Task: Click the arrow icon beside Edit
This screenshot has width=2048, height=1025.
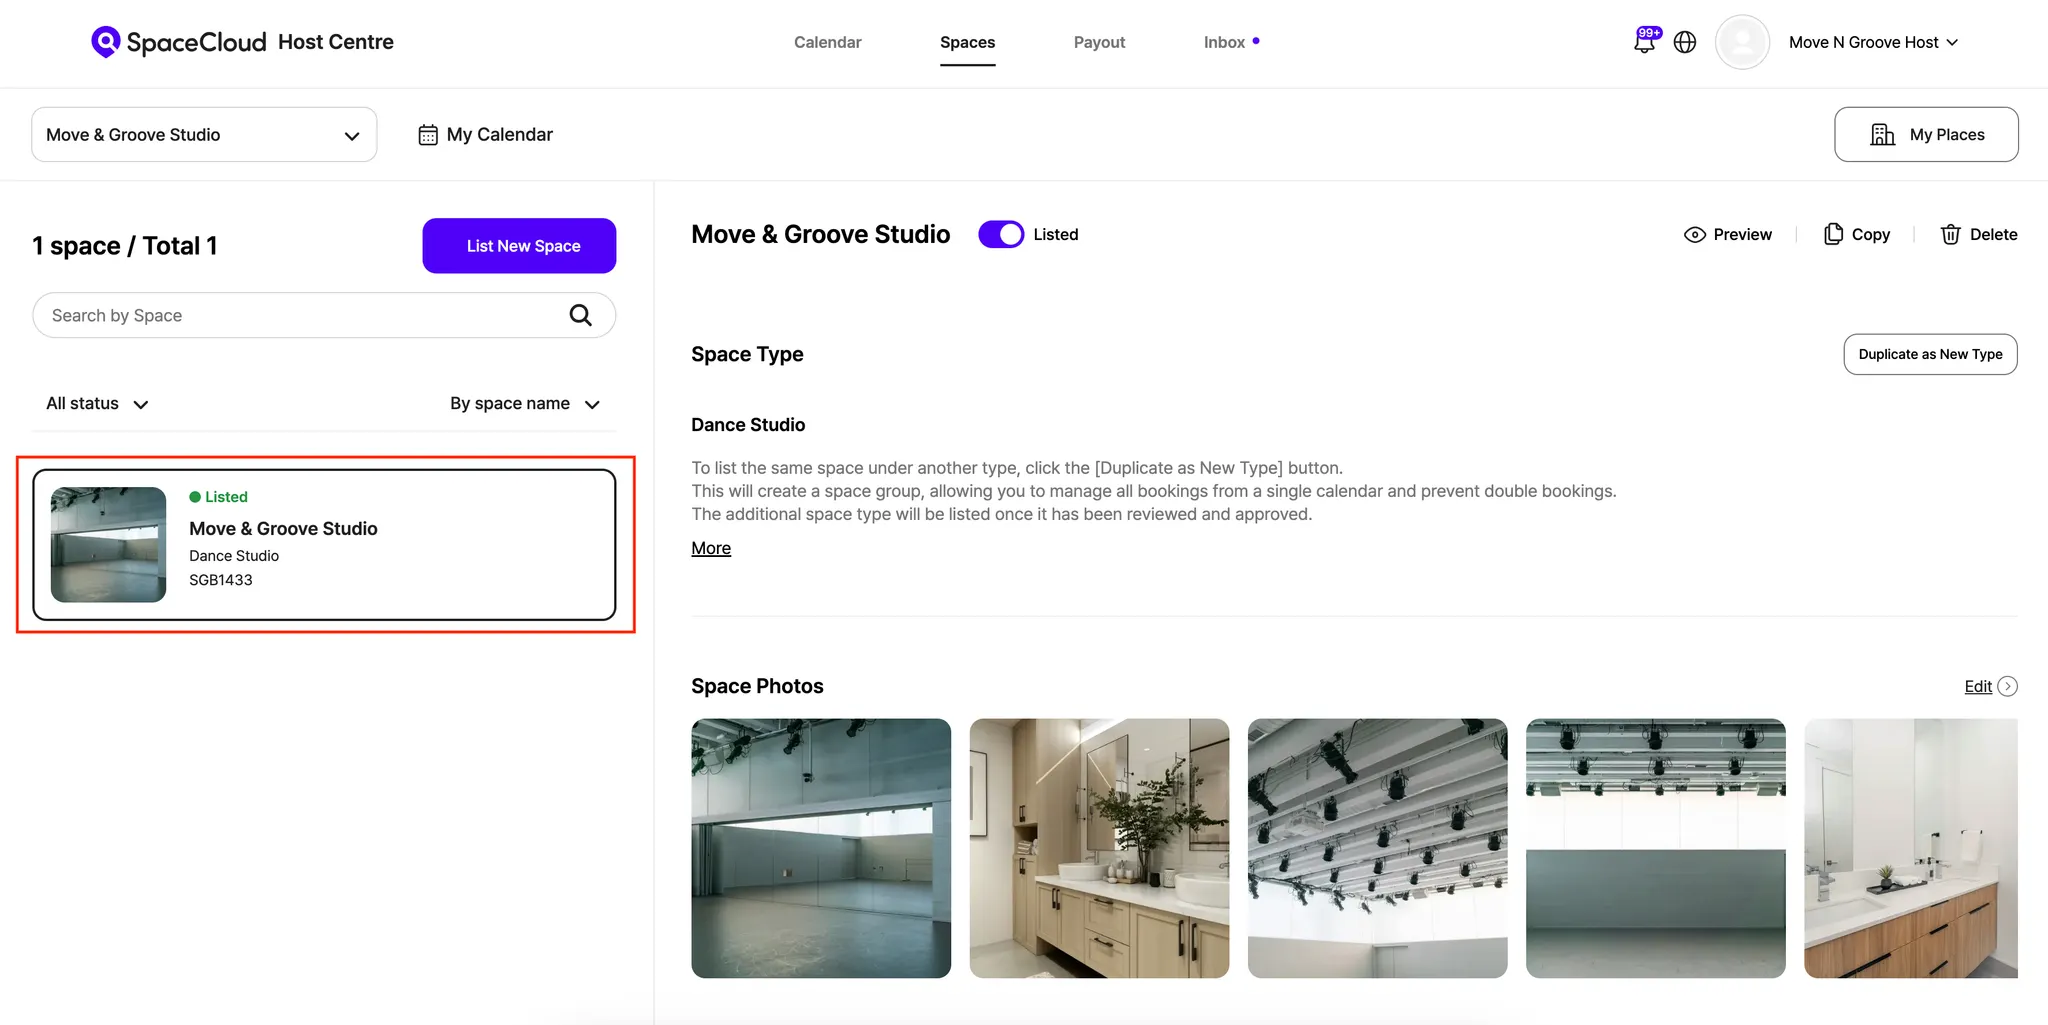Action: click(2007, 686)
